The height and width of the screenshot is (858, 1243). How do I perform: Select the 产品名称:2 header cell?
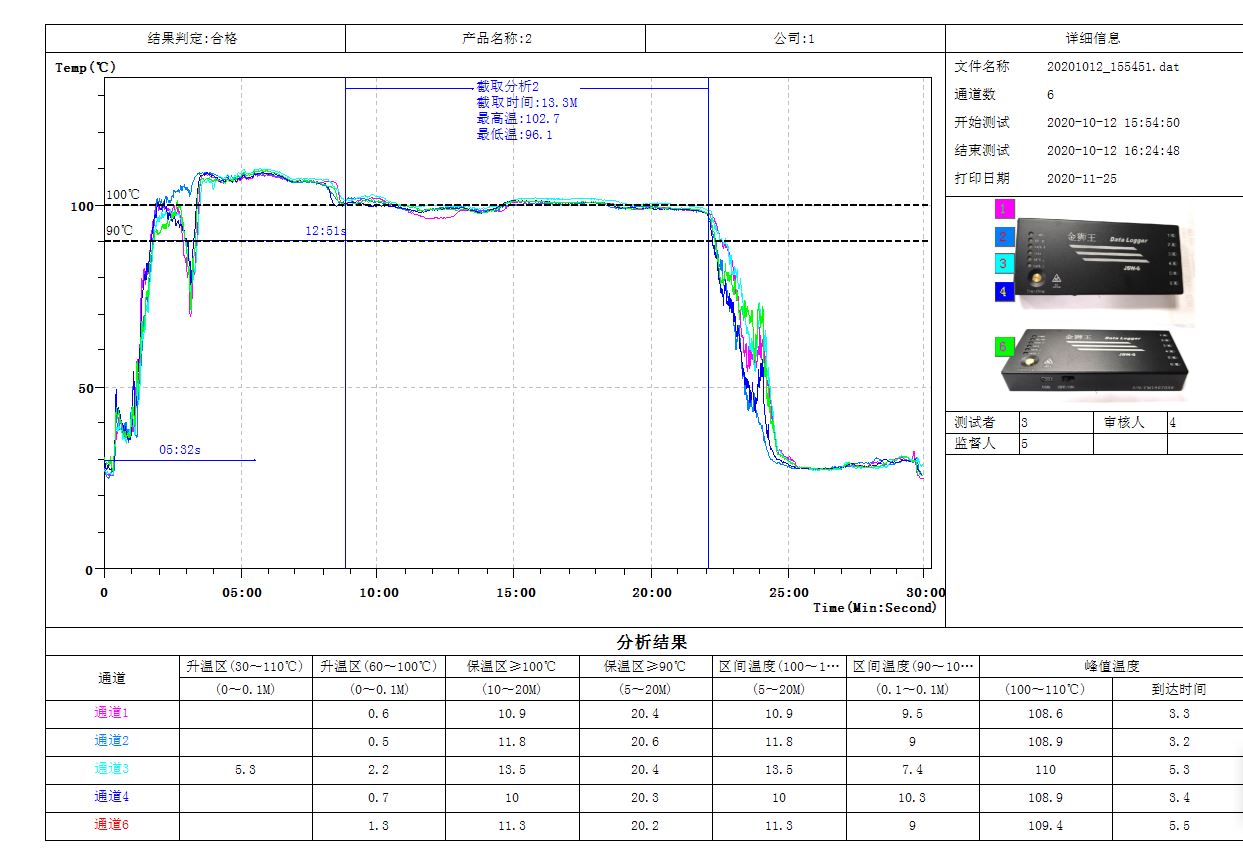(x=494, y=37)
